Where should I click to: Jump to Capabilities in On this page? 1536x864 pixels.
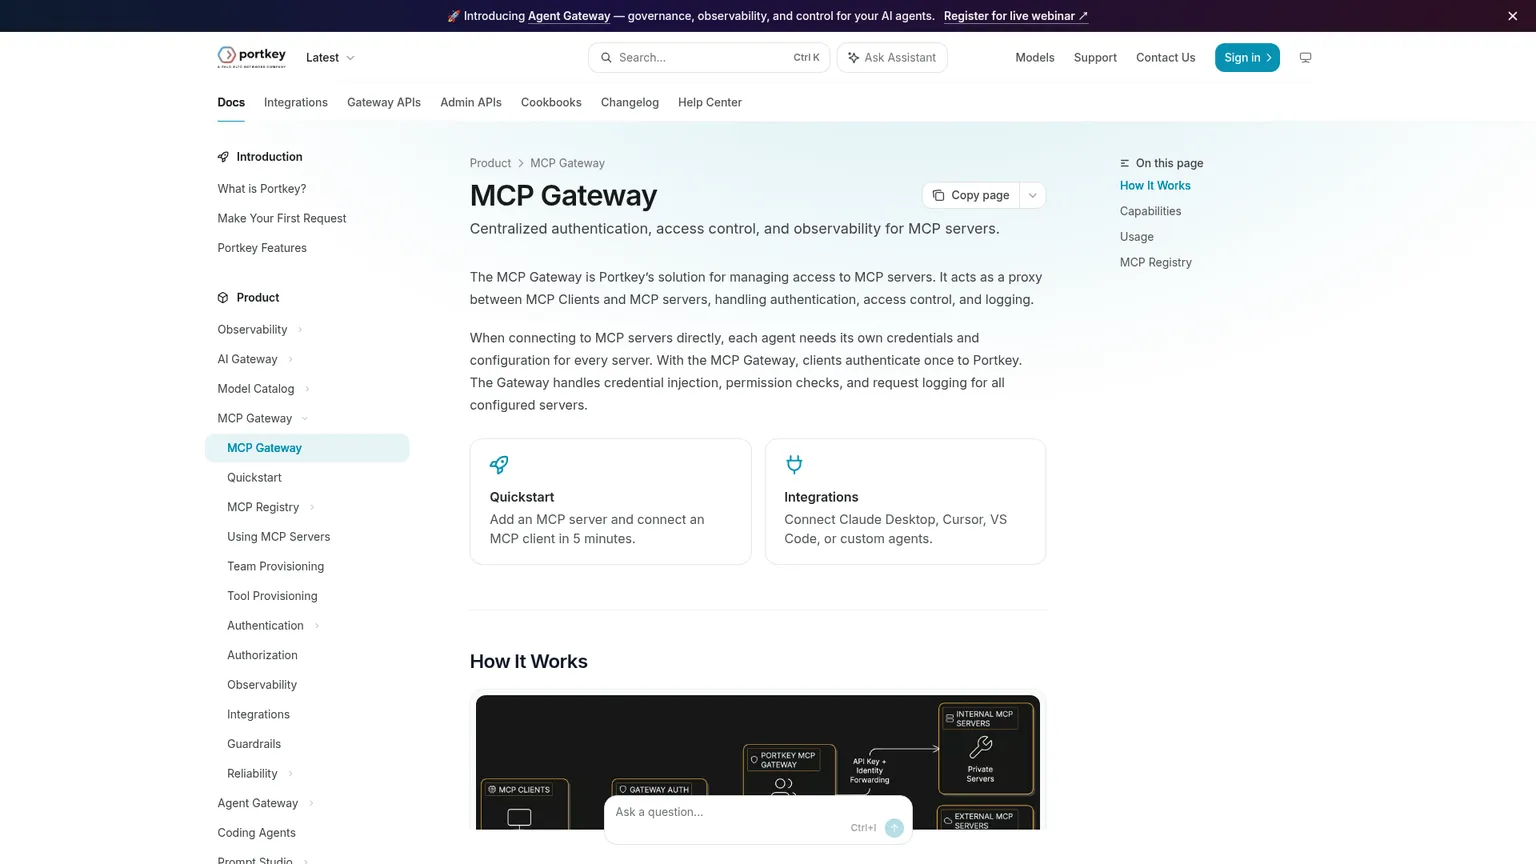click(x=1150, y=211)
